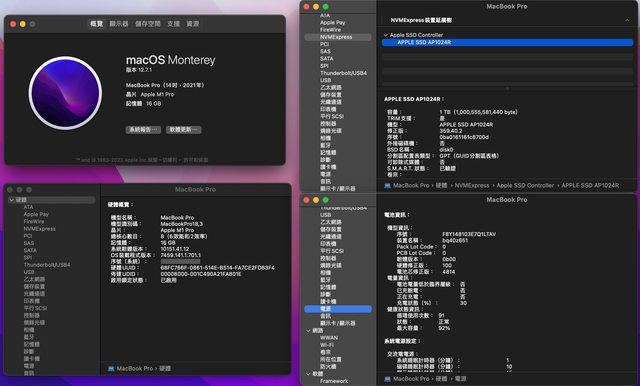Select Framework under 軟體 in the sidebar

334,381
